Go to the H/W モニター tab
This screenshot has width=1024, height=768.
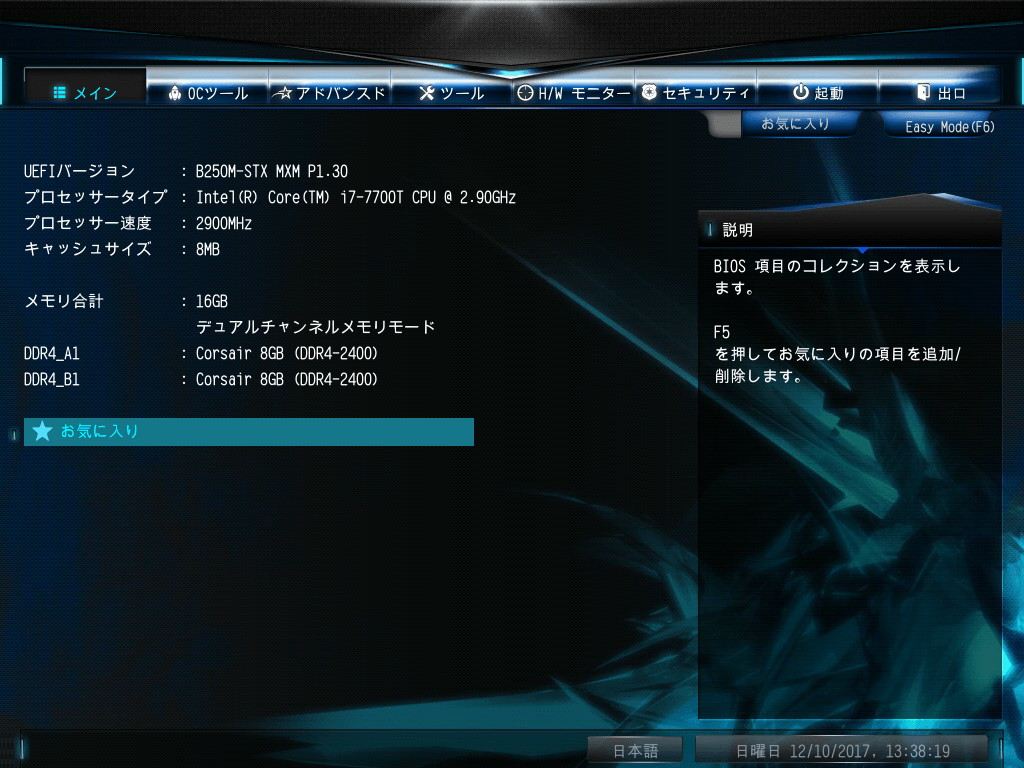pyautogui.click(x=573, y=89)
